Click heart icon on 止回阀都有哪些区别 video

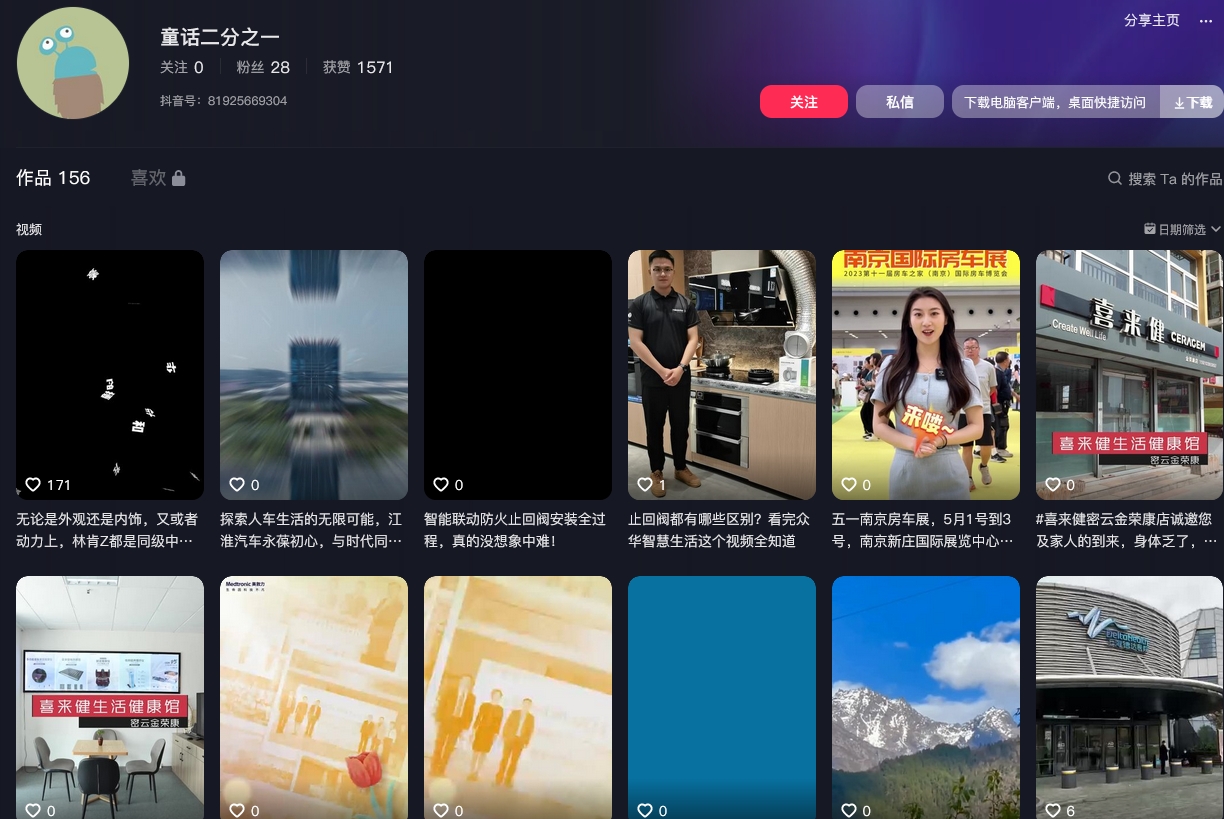645,484
